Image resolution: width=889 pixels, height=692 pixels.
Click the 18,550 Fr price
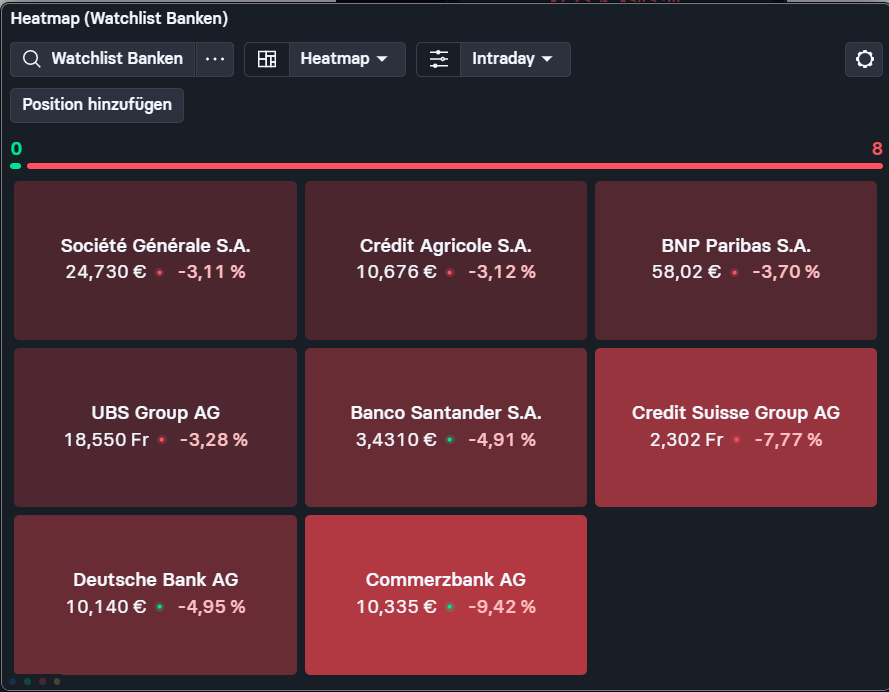click(106, 440)
